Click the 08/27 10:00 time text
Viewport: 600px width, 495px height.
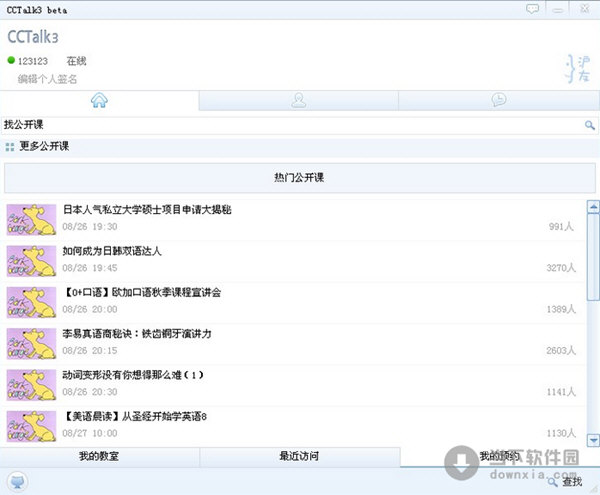pyautogui.click(x=90, y=433)
